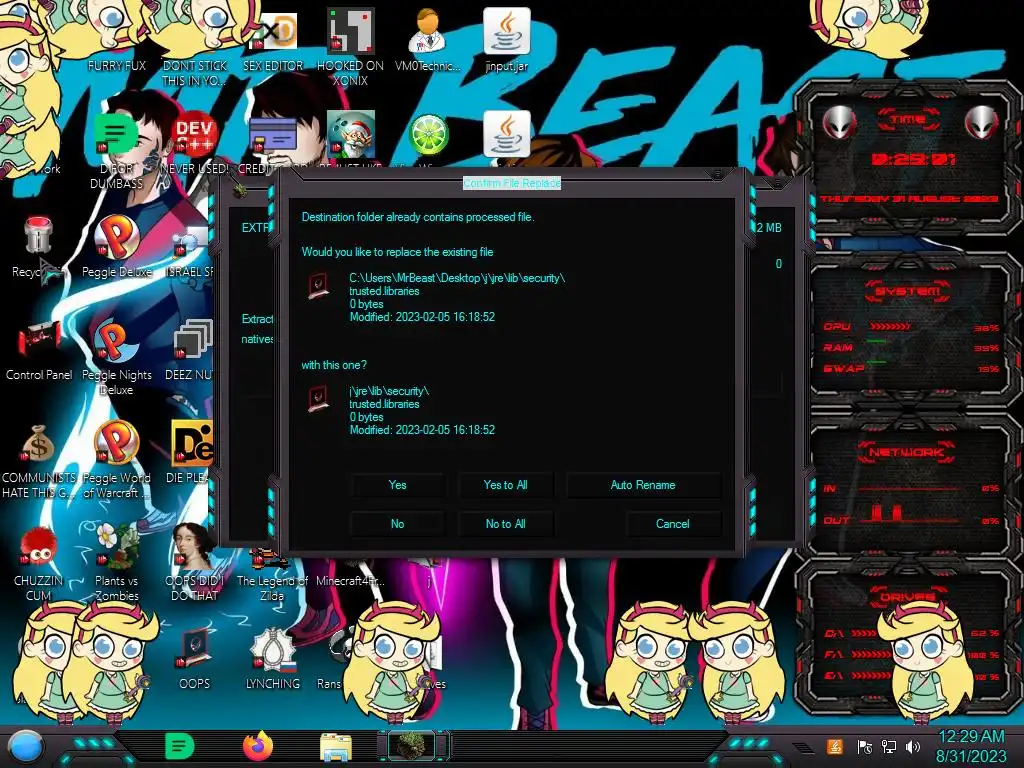The height and width of the screenshot is (768, 1024).
Task: Click the Confirm File Replace title text
Action: coord(512,183)
